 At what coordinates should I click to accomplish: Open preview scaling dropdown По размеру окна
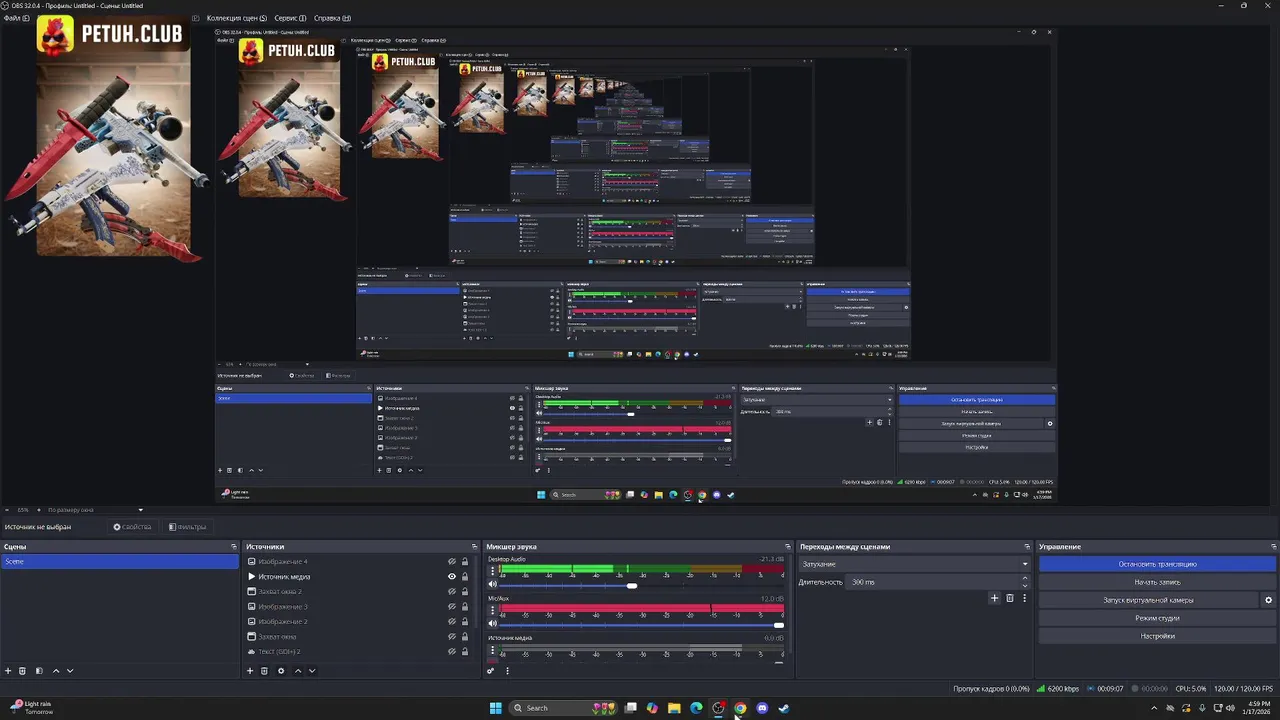pyautogui.click(x=96, y=510)
